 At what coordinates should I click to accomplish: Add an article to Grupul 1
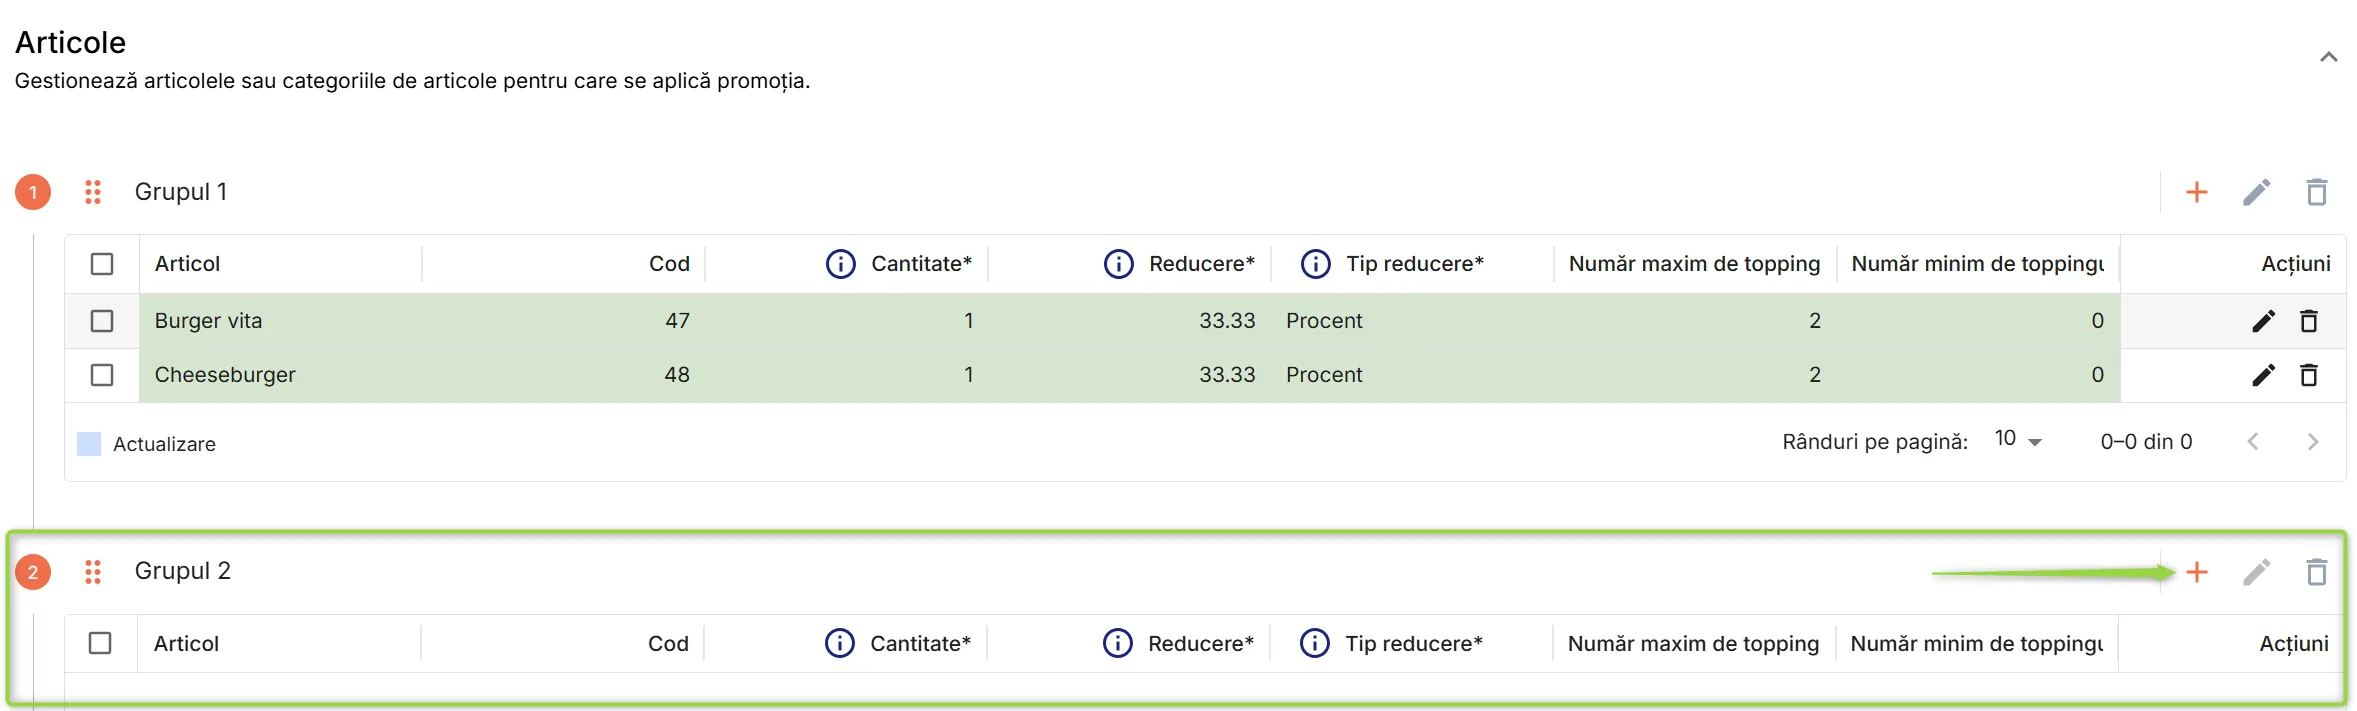[x=2196, y=192]
